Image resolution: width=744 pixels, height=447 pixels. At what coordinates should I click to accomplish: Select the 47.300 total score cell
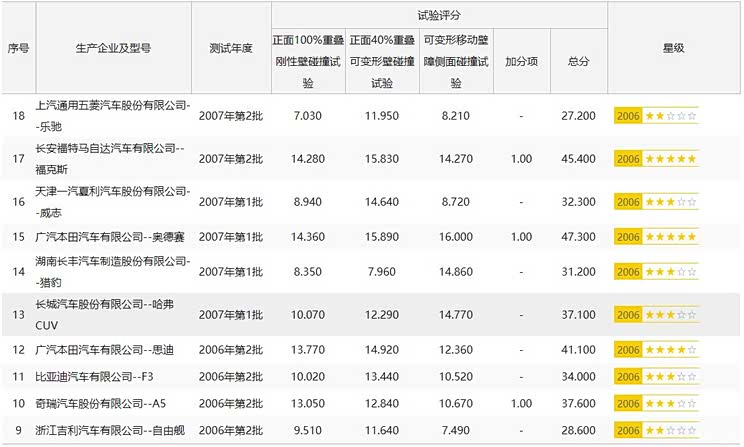[x=578, y=237]
